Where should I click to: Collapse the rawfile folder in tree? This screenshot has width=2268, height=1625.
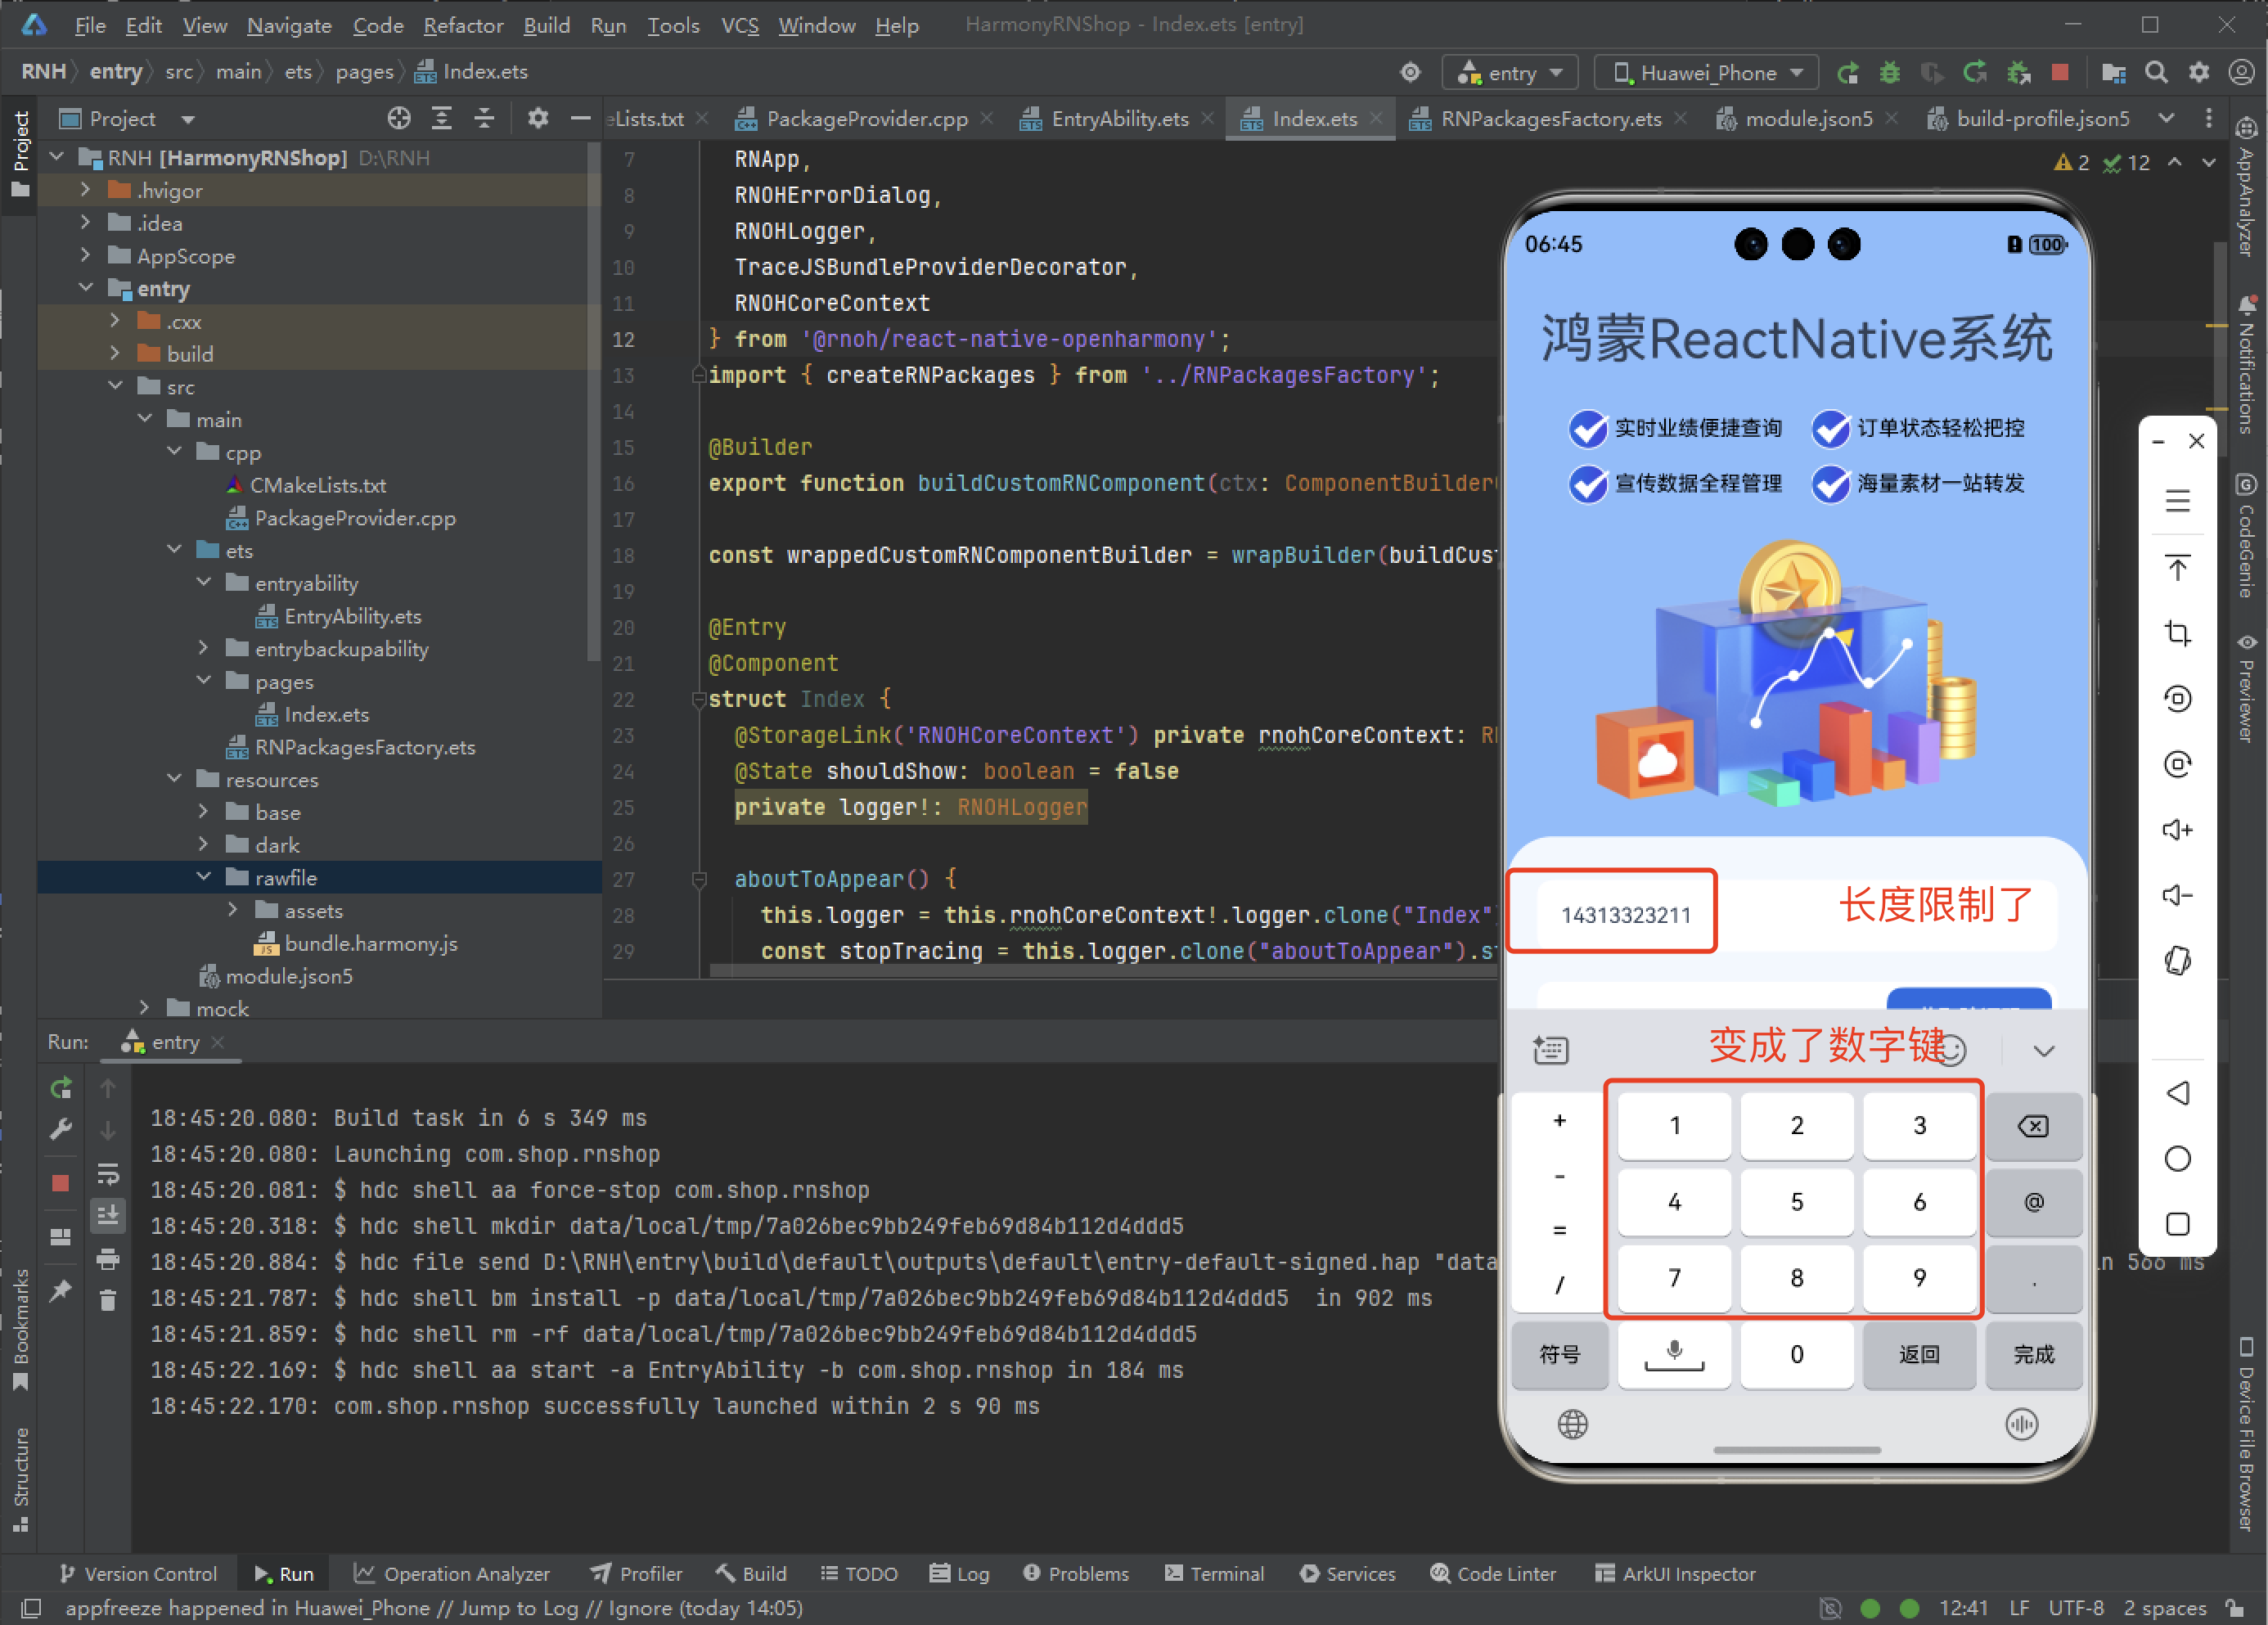pos(204,877)
